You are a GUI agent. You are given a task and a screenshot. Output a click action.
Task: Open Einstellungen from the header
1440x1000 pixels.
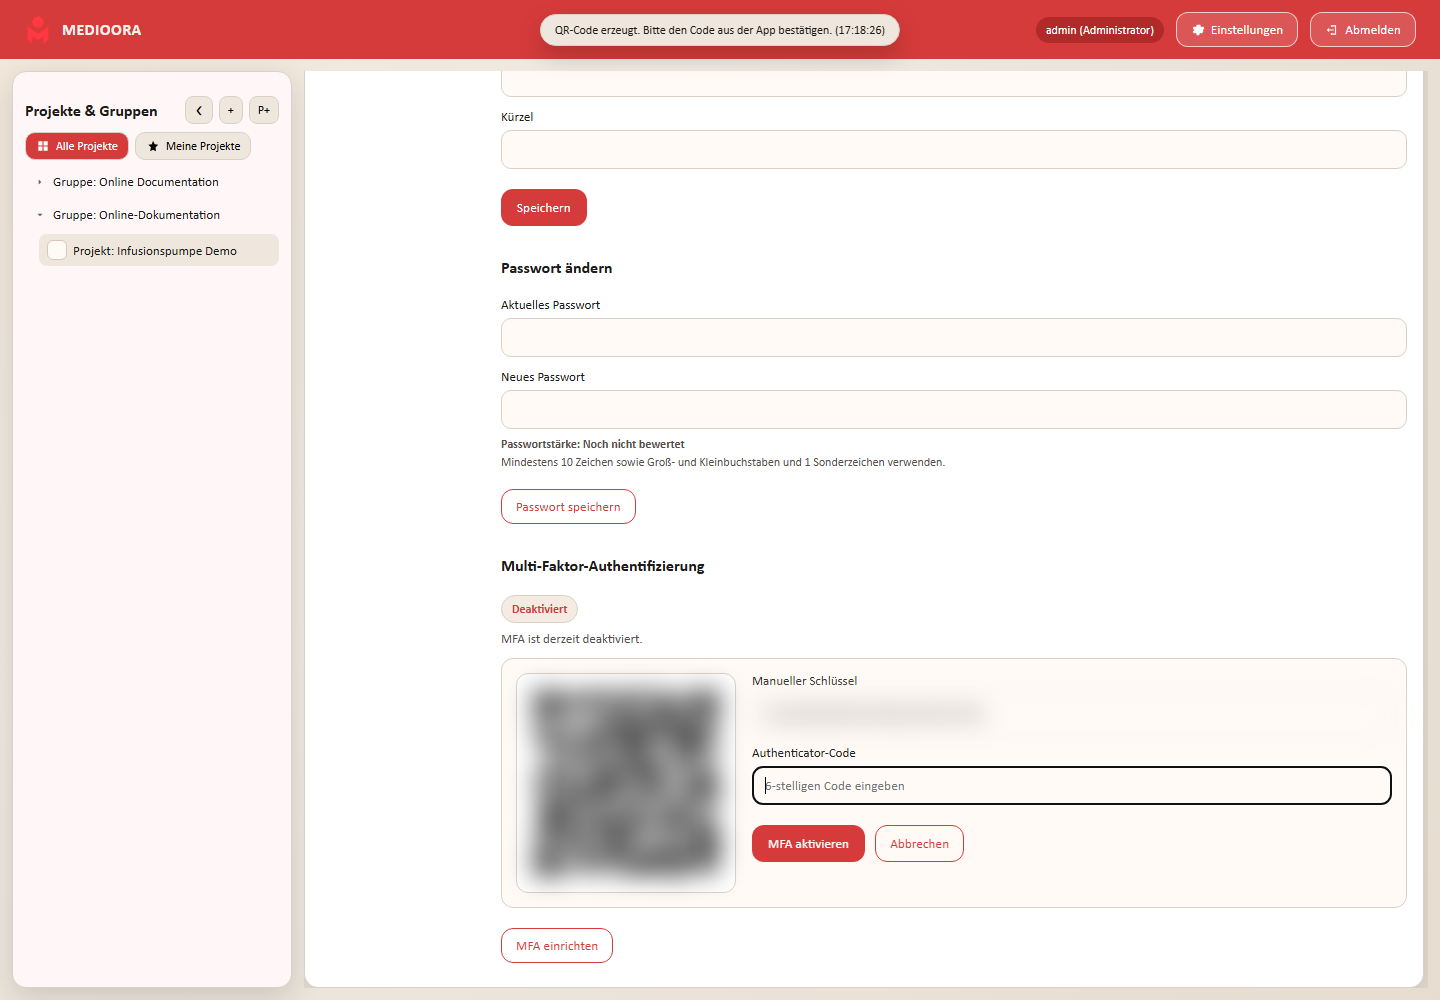tap(1237, 30)
